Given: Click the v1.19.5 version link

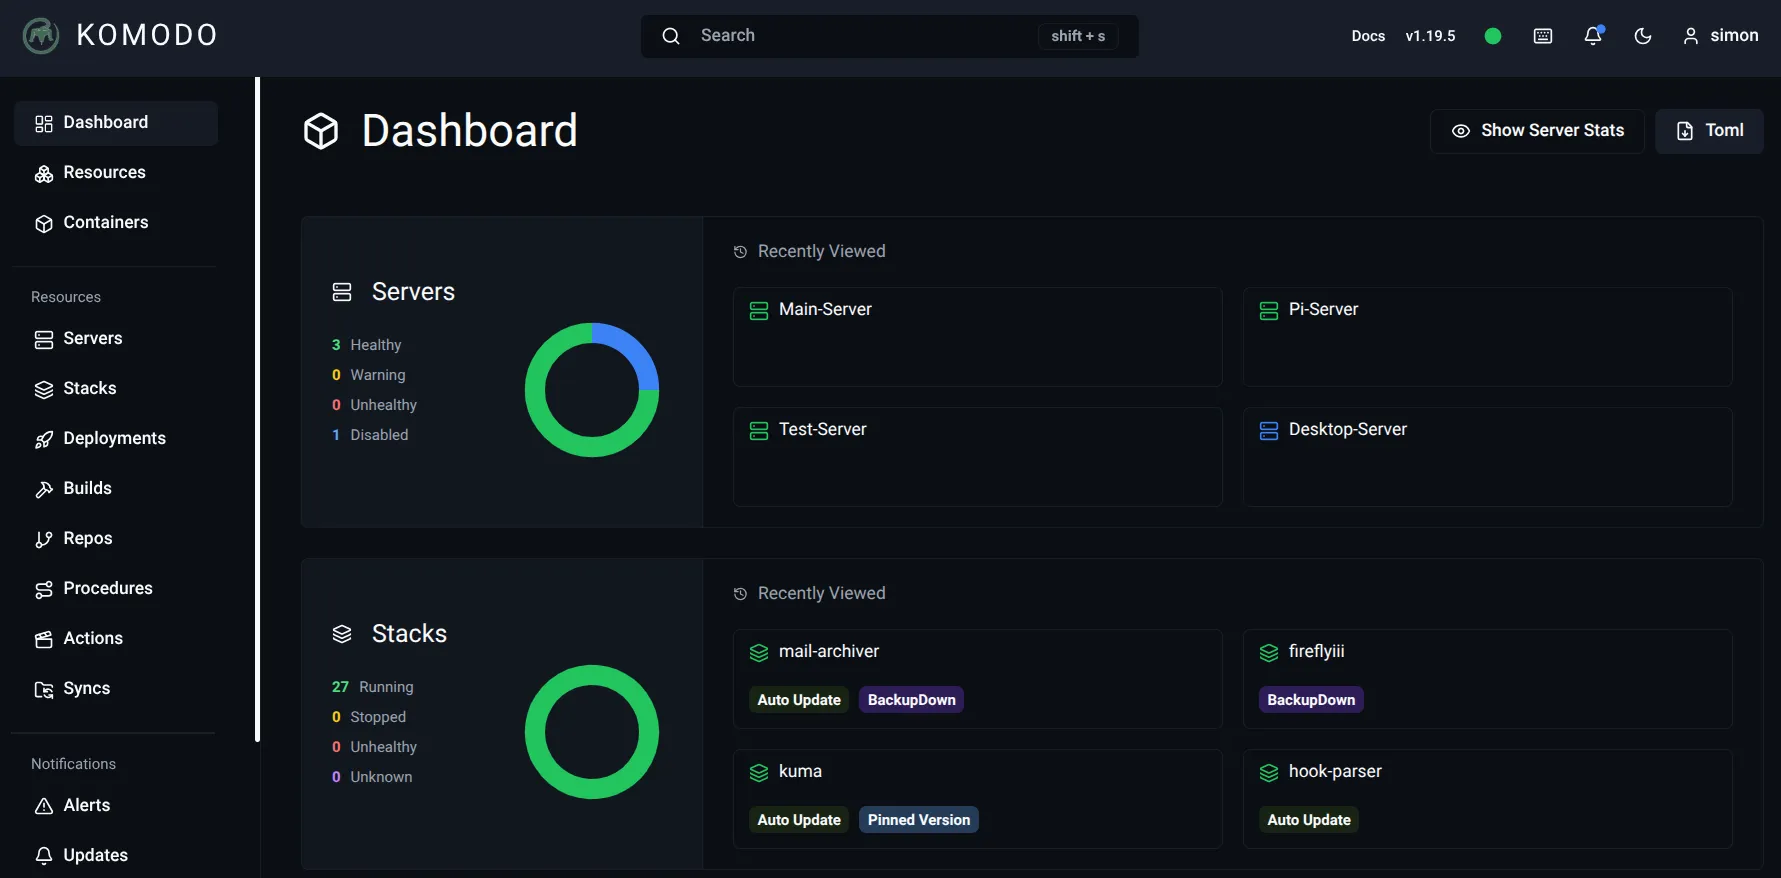Looking at the screenshot, I should click(1430, 36).
